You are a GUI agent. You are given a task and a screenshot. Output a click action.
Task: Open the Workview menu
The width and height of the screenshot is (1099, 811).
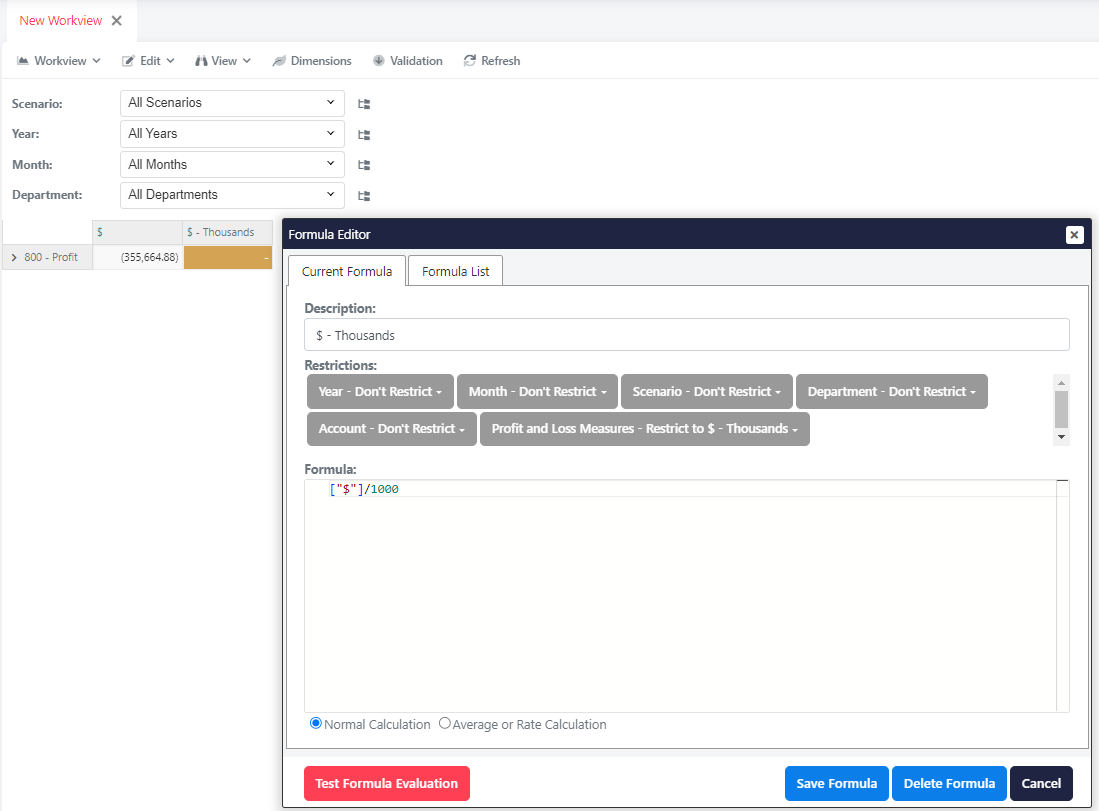59,61
